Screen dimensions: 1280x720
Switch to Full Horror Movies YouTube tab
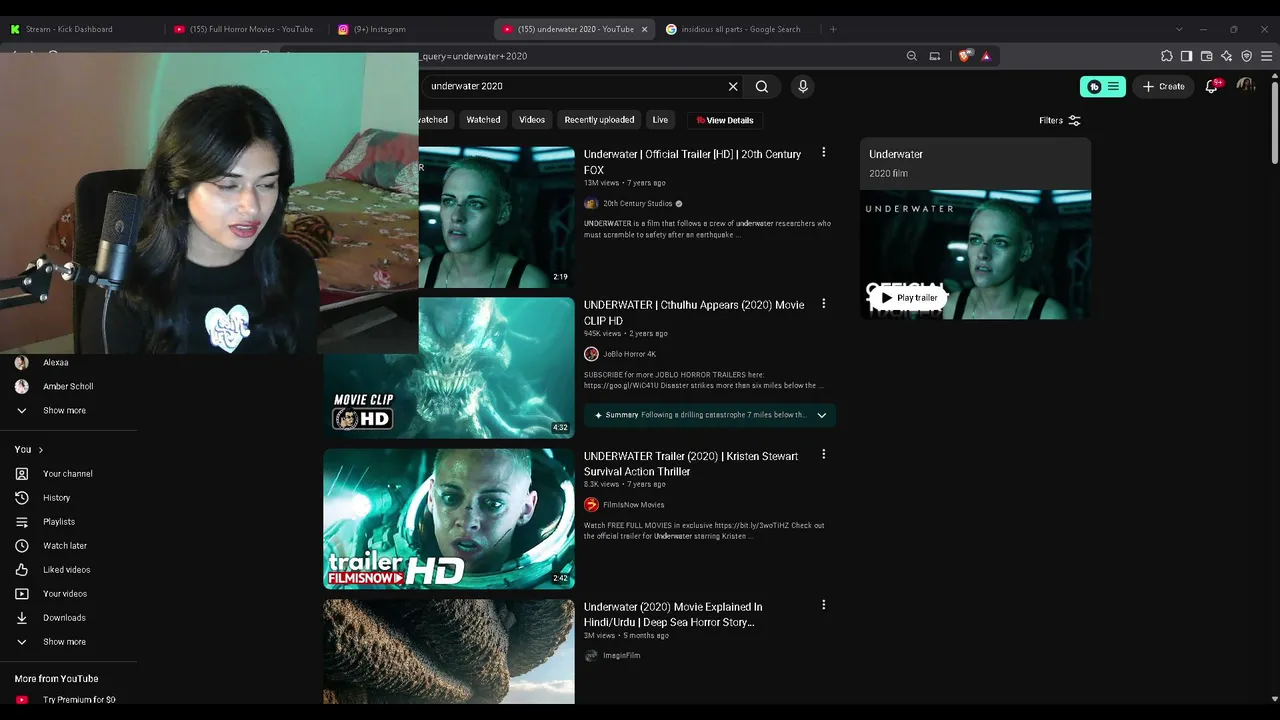coord(245,29)
